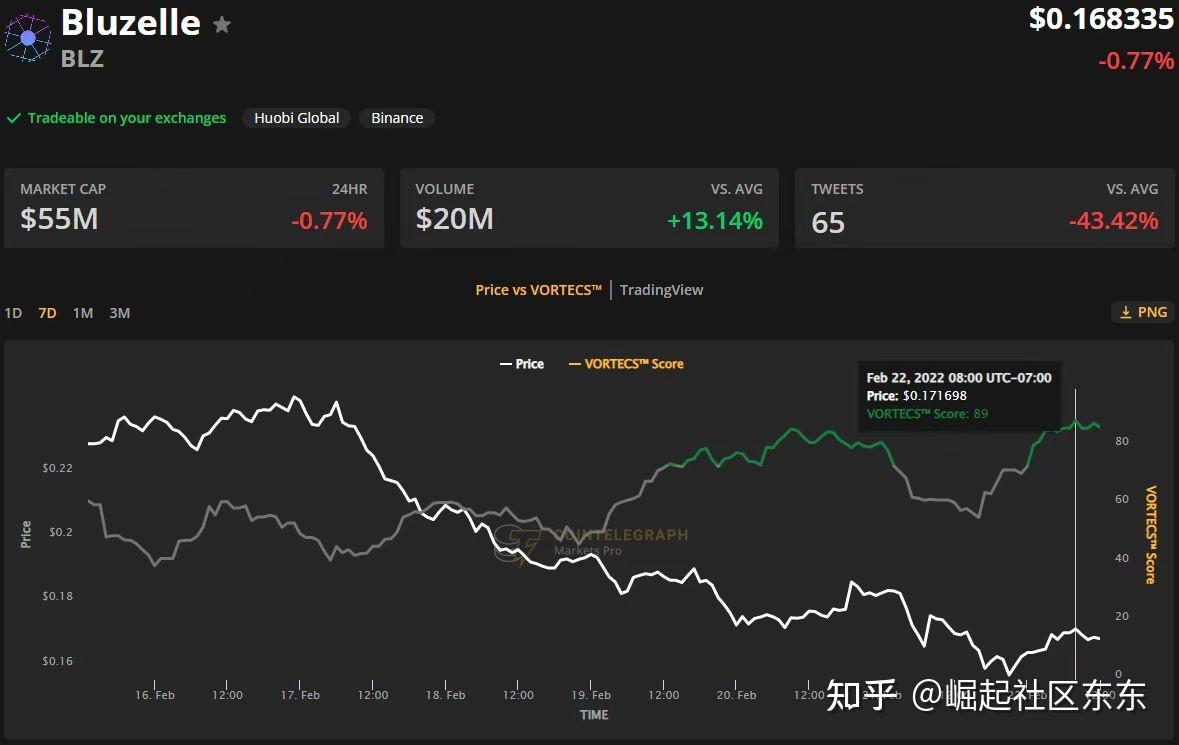
Task: Click the 60 VORTECS score axis label
Action: 1122,498
